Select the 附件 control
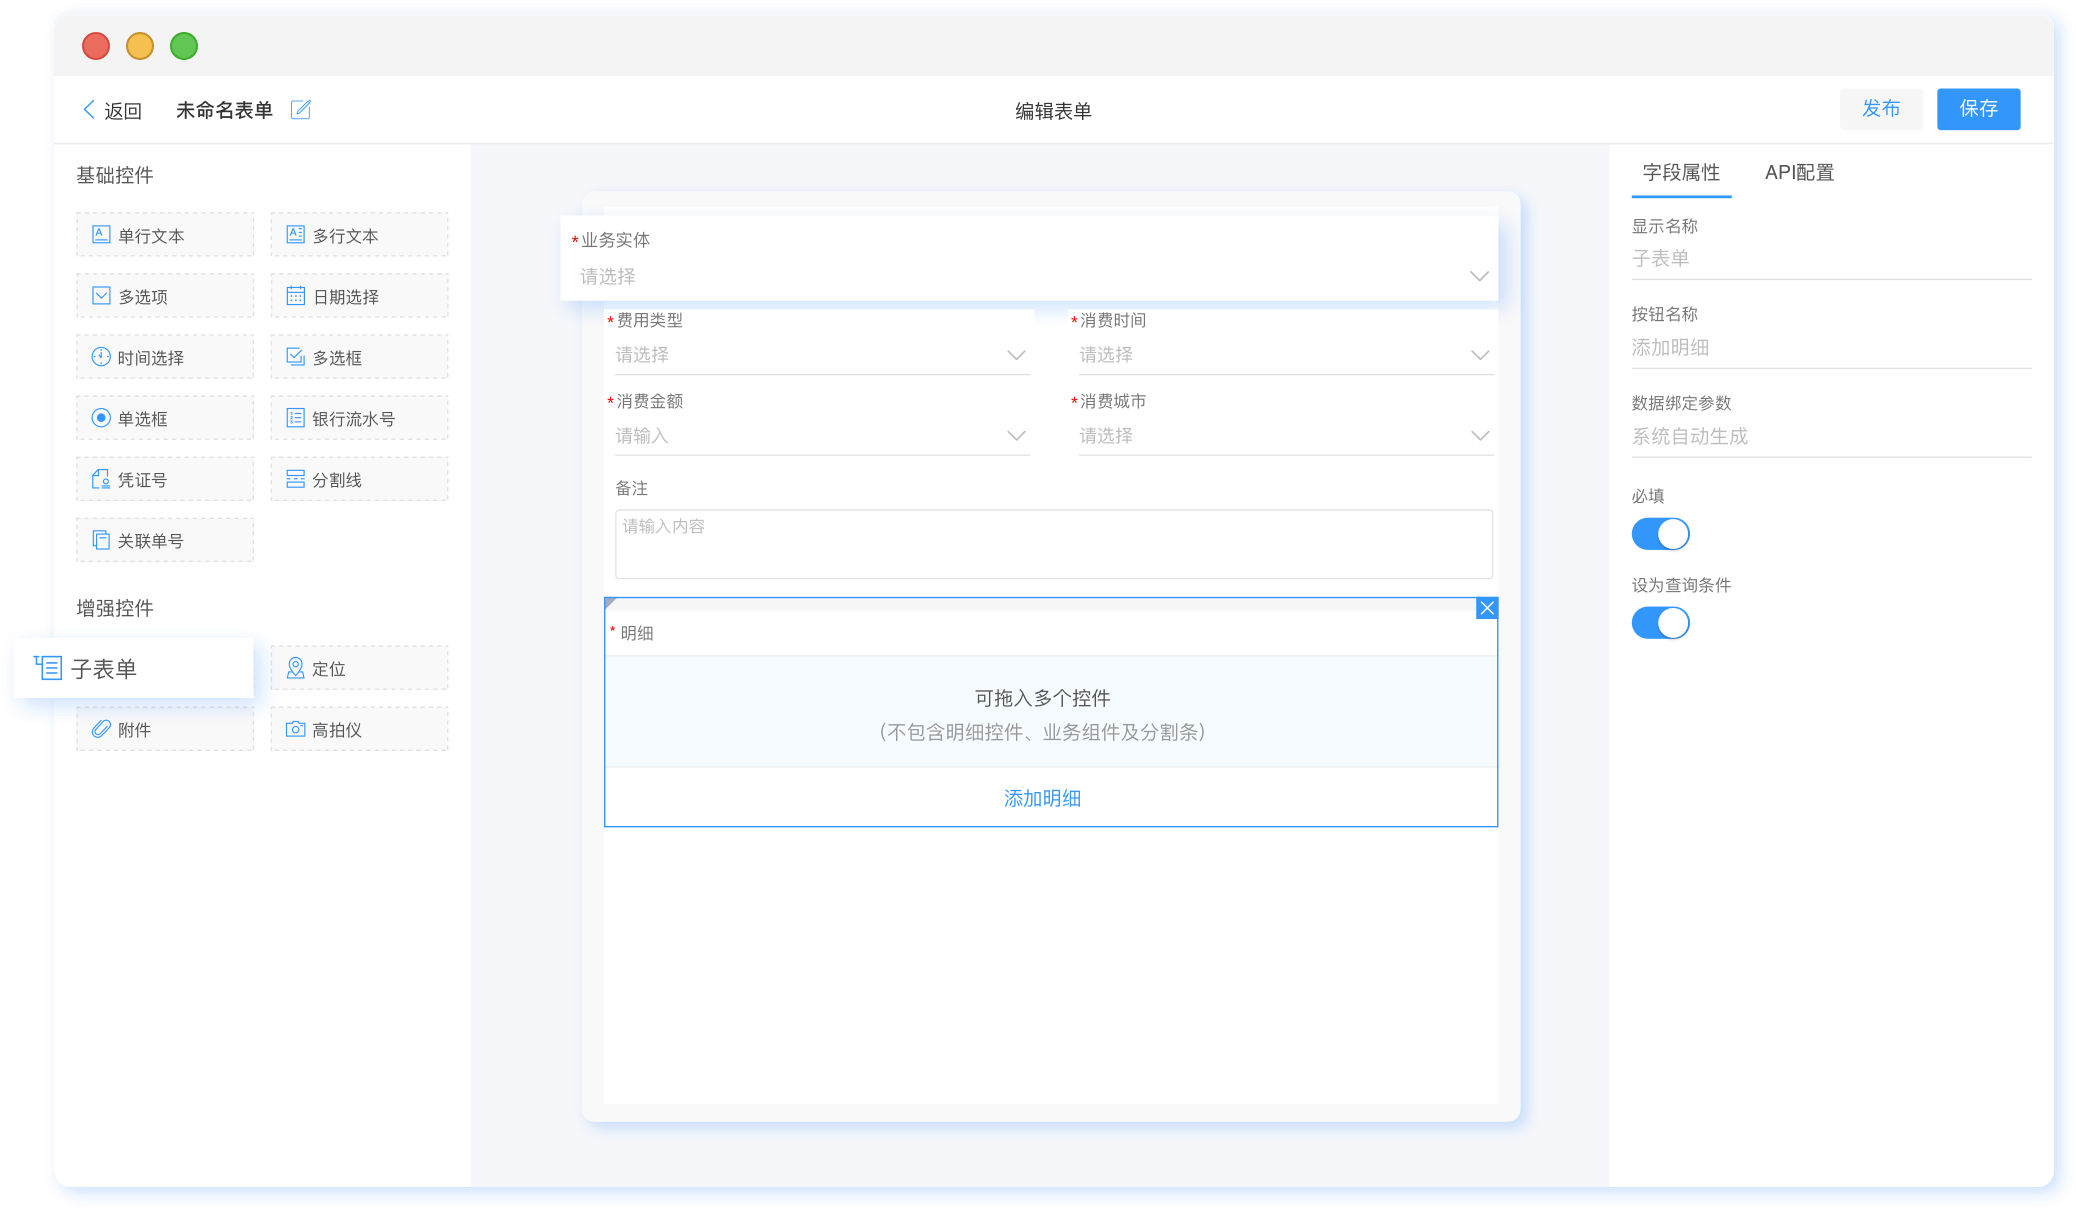2076x1210 pixels. (164, 728)
